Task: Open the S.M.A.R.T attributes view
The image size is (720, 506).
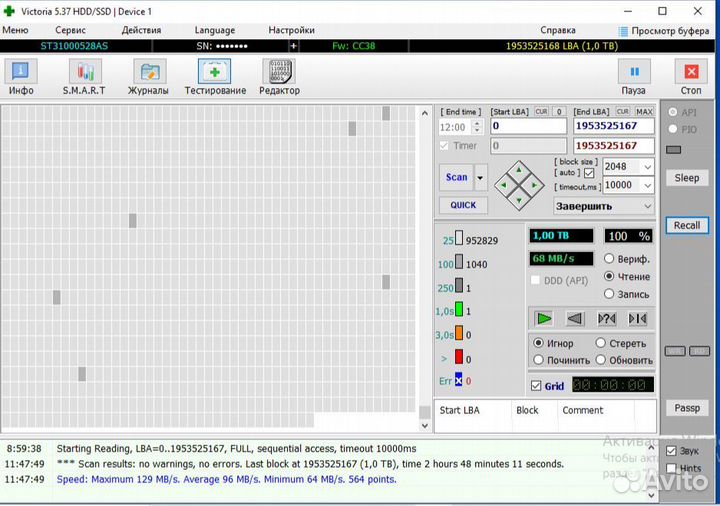Action: [x=84, y=77]
